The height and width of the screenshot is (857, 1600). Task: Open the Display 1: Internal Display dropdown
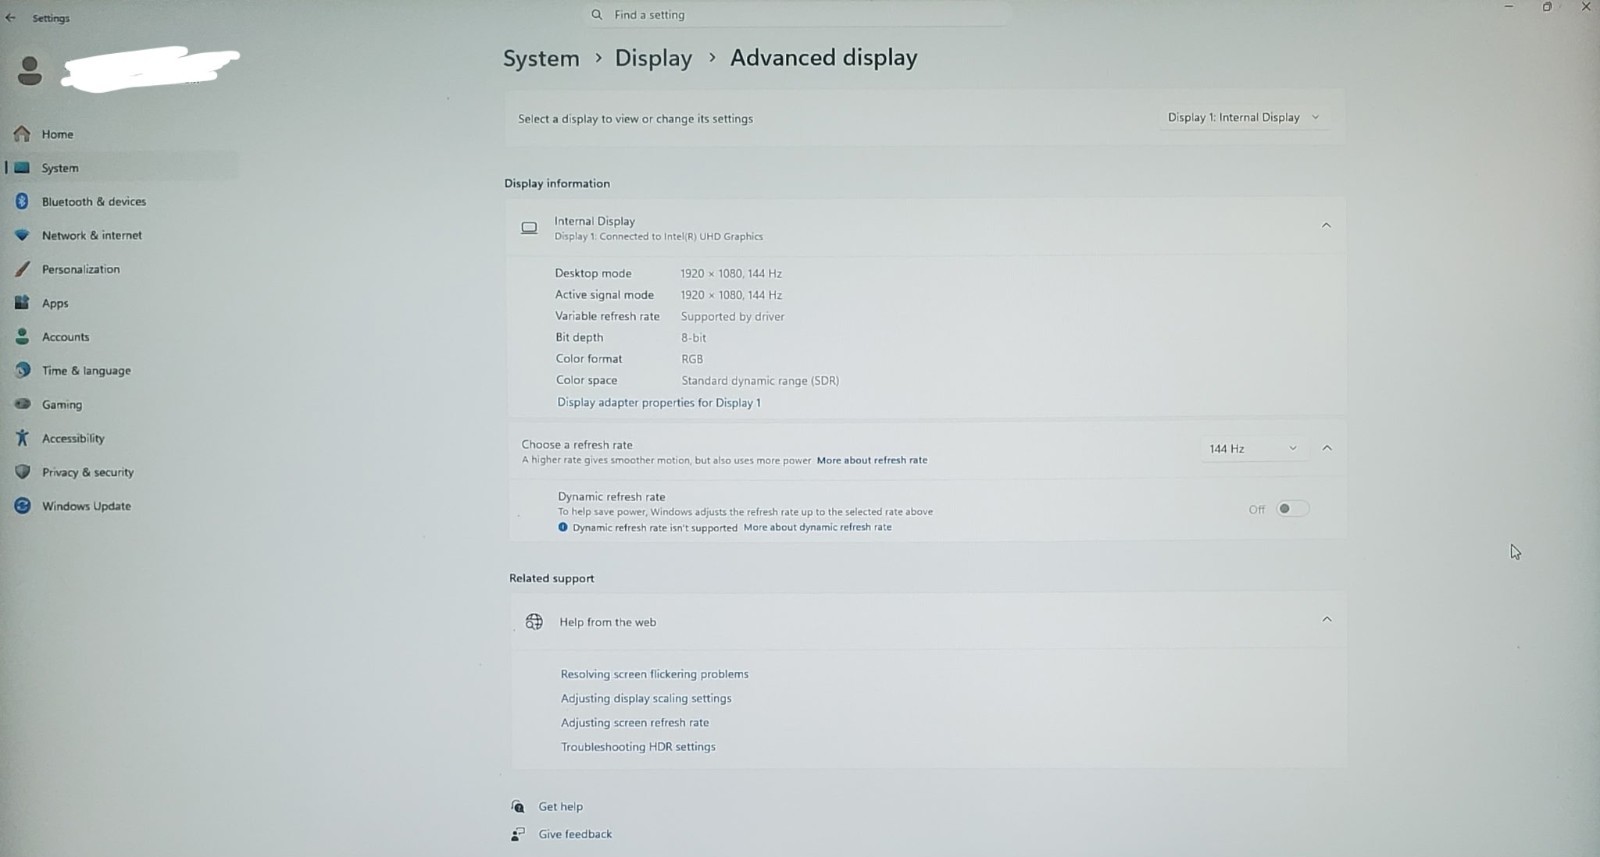point(1244,117)
